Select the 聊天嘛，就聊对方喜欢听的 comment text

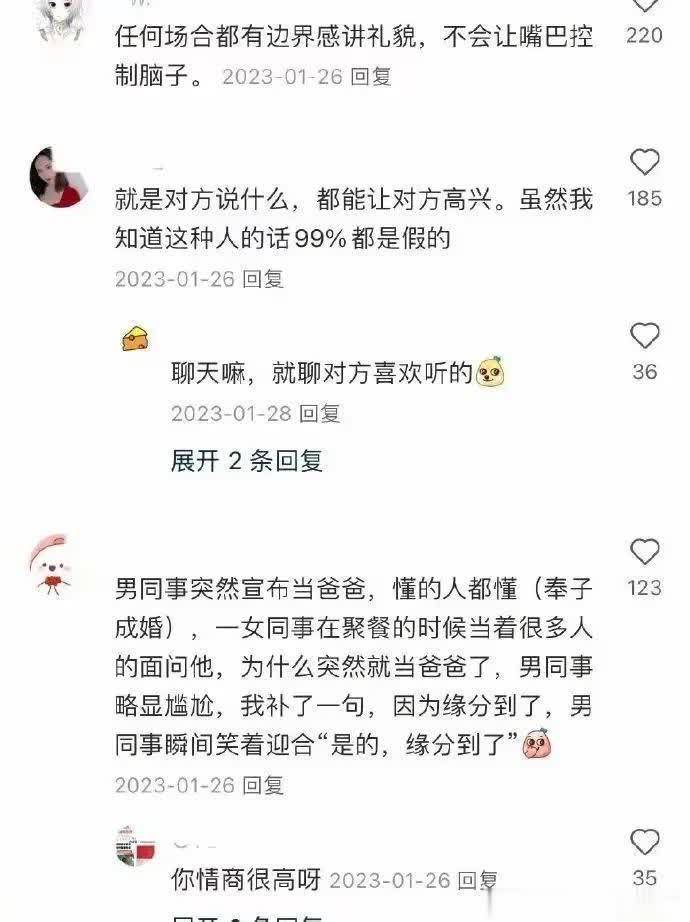click(x=322, y=373)
